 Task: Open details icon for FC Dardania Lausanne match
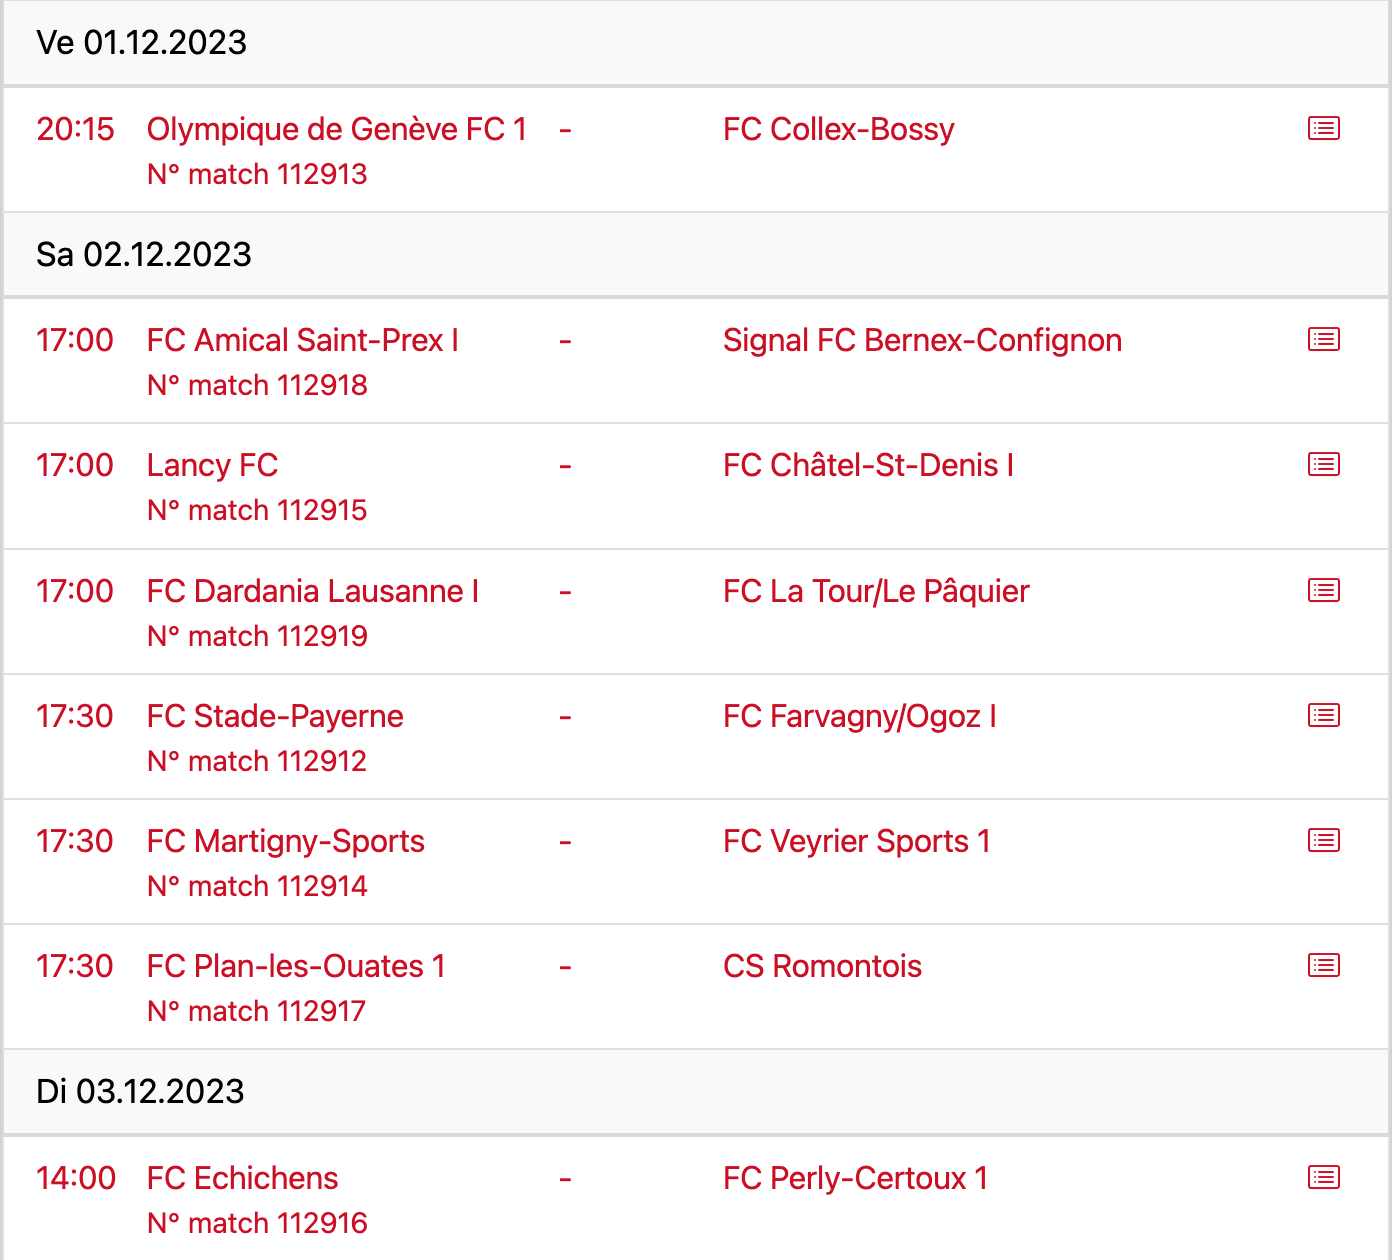1323,590
